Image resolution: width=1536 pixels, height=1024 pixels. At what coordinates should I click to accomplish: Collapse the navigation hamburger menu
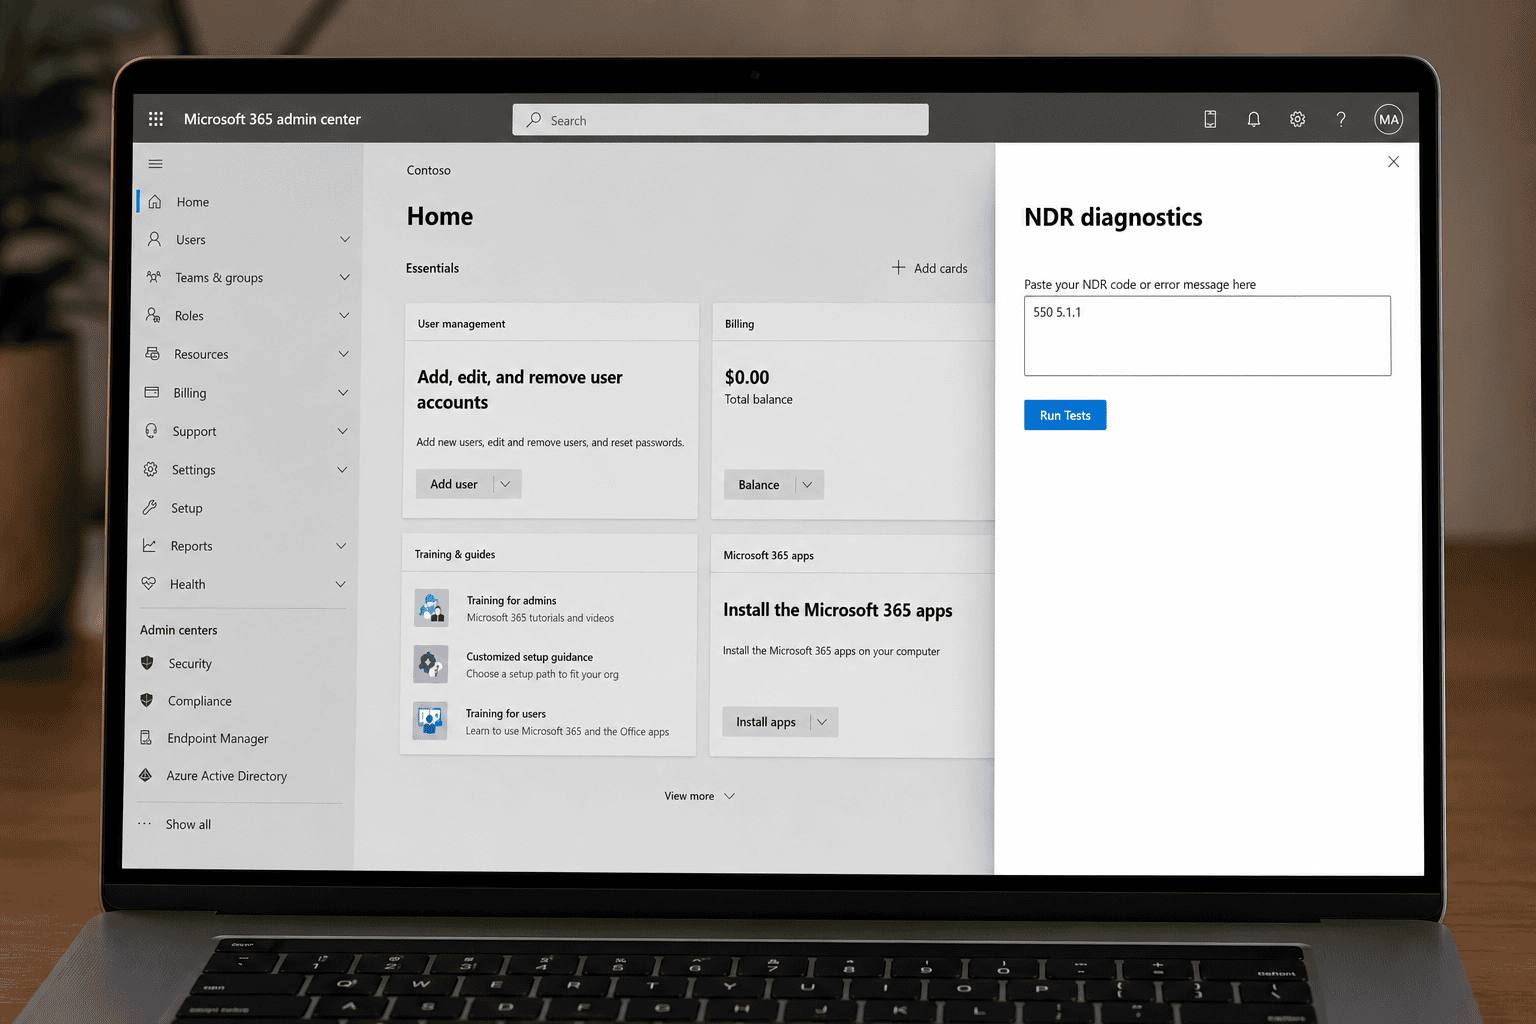[156, 164]
